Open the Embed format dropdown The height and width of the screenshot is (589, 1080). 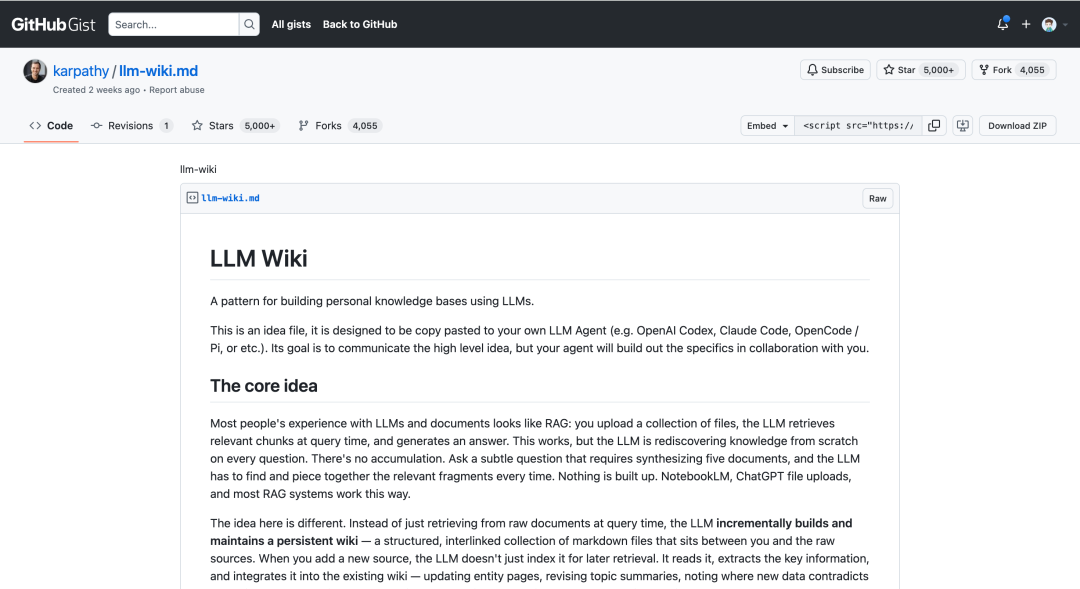click(766, 125)
